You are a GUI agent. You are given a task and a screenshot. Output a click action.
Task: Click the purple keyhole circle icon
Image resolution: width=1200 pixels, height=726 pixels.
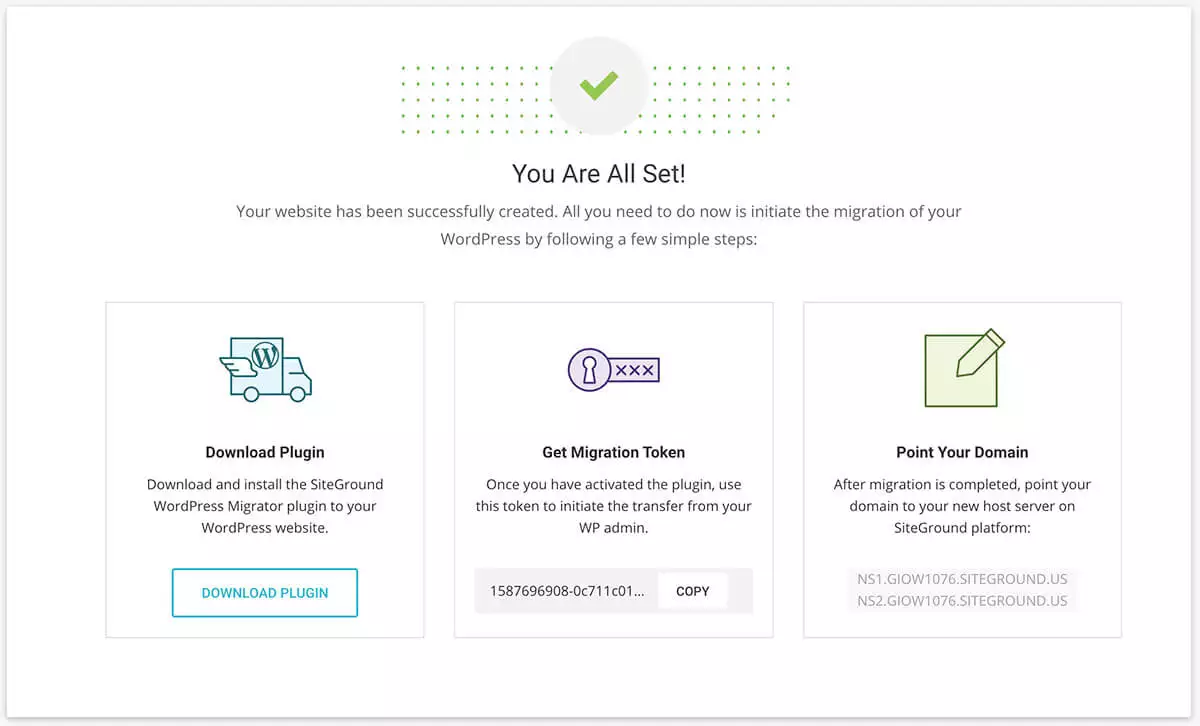(588, 370)
